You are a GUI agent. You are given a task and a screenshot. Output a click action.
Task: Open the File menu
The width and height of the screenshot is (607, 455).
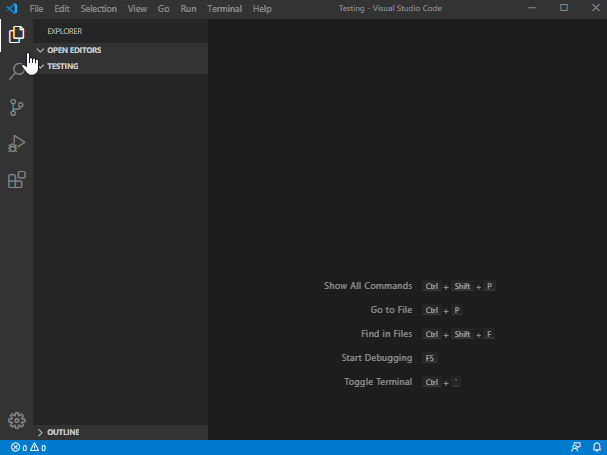click(x=36, y=9)
